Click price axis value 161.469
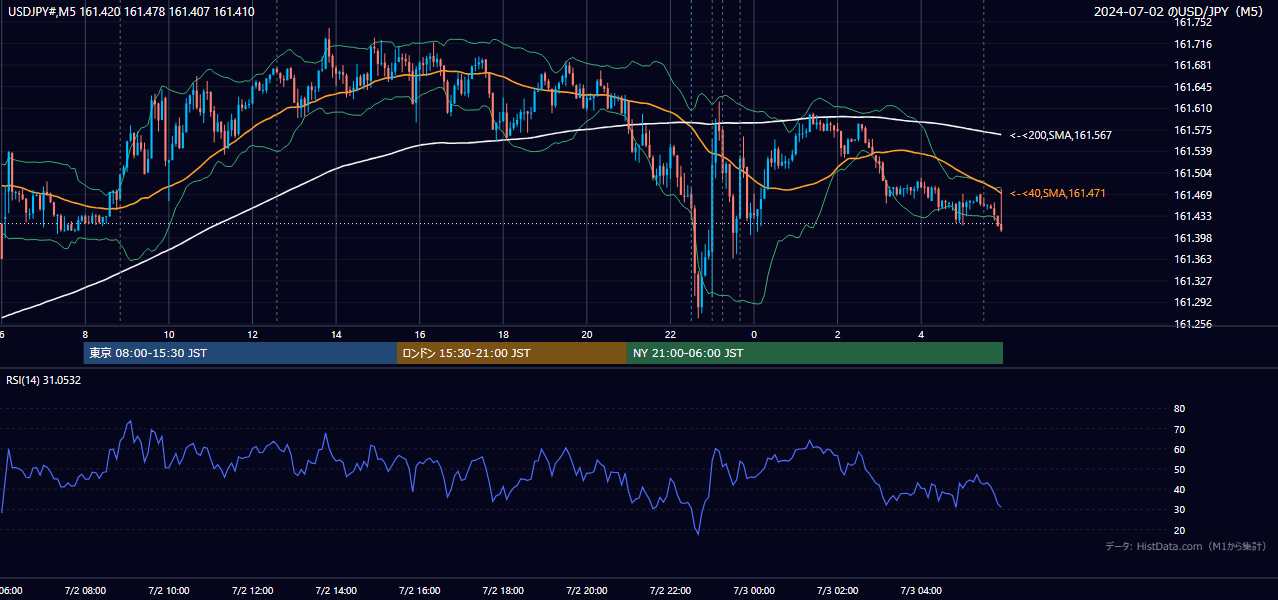Image resolution: width=1278 pixels, height=600 pixels. click(x=1192, y=195)
